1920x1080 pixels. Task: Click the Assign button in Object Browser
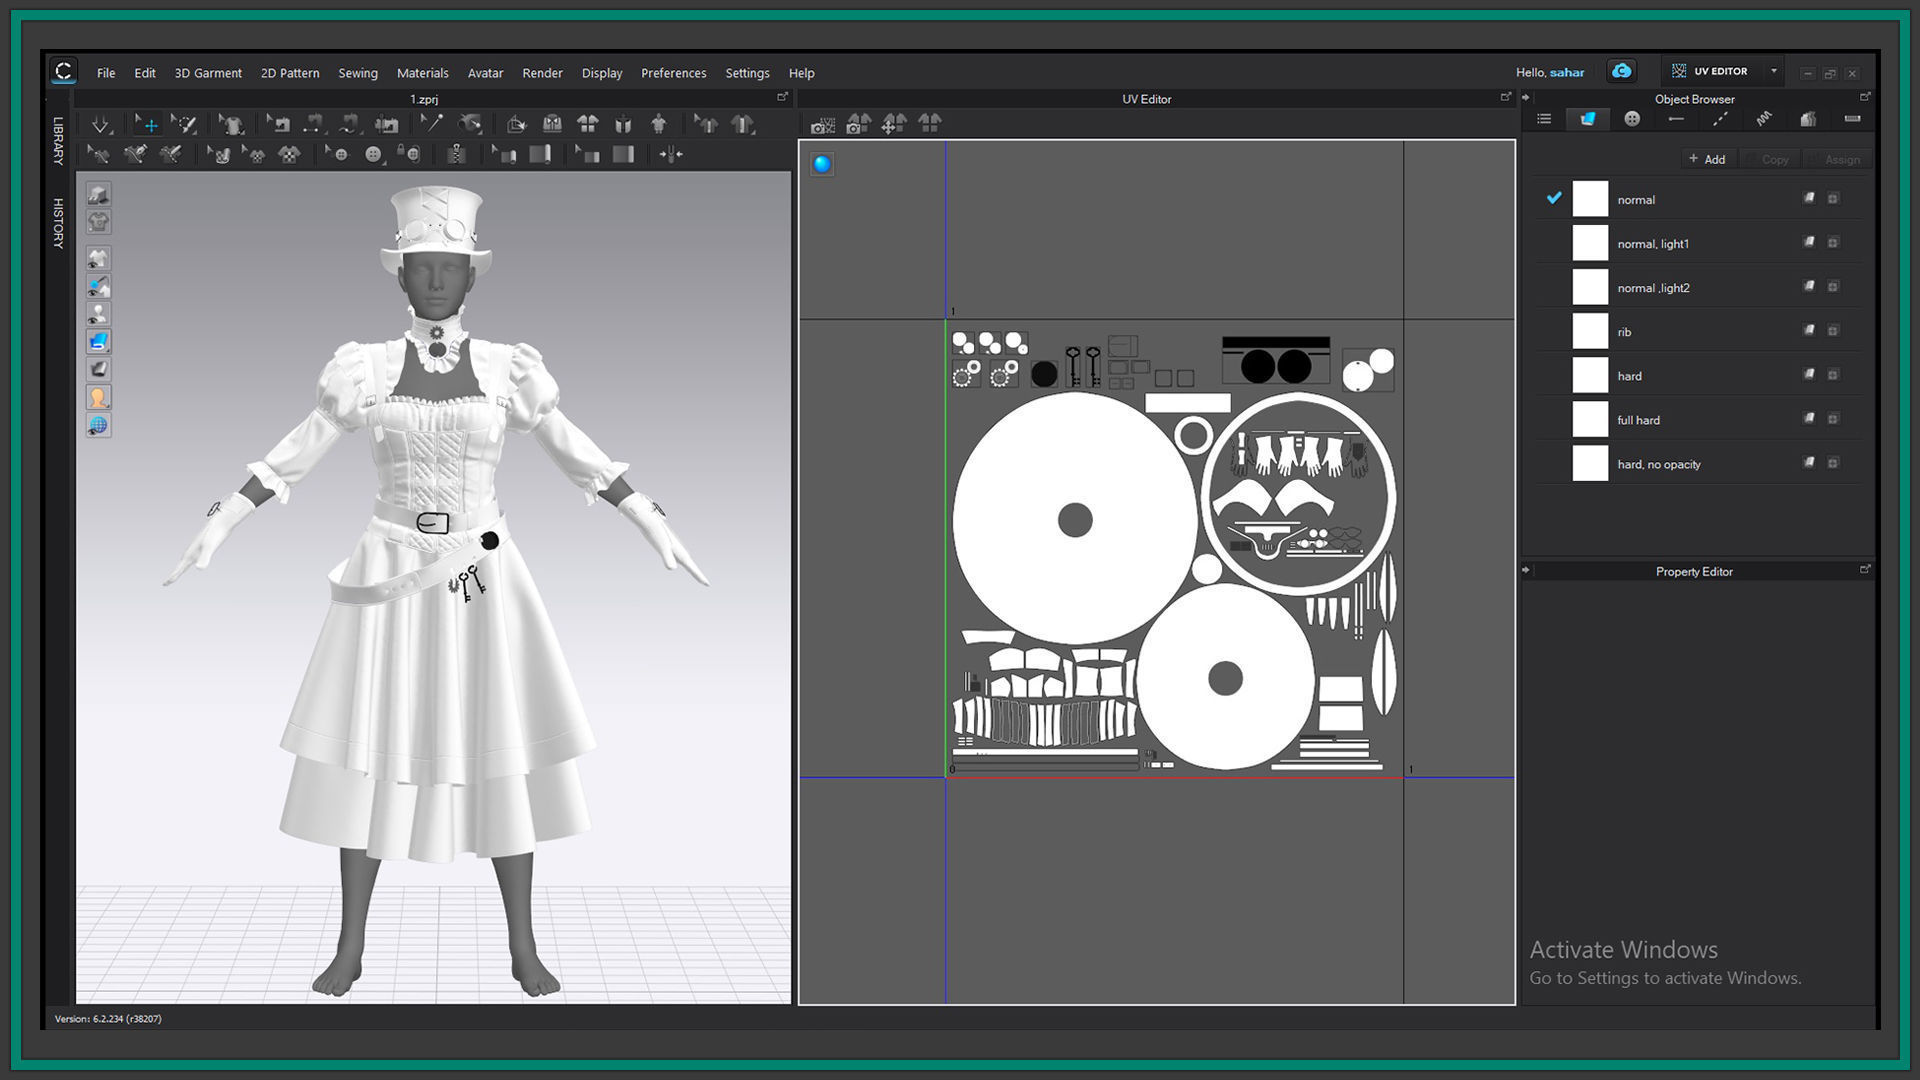coord(1836,159)
